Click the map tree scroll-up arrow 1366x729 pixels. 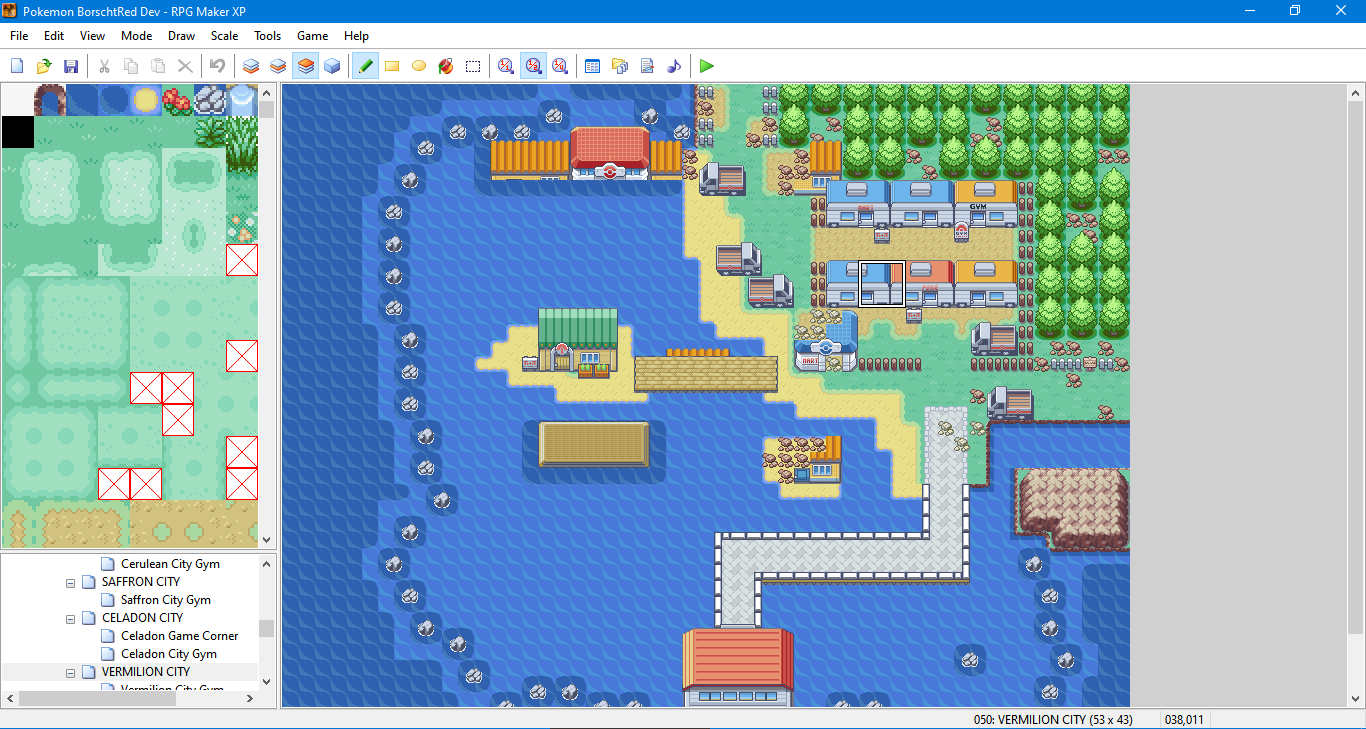pyautogui.click(x=267, y=564)
